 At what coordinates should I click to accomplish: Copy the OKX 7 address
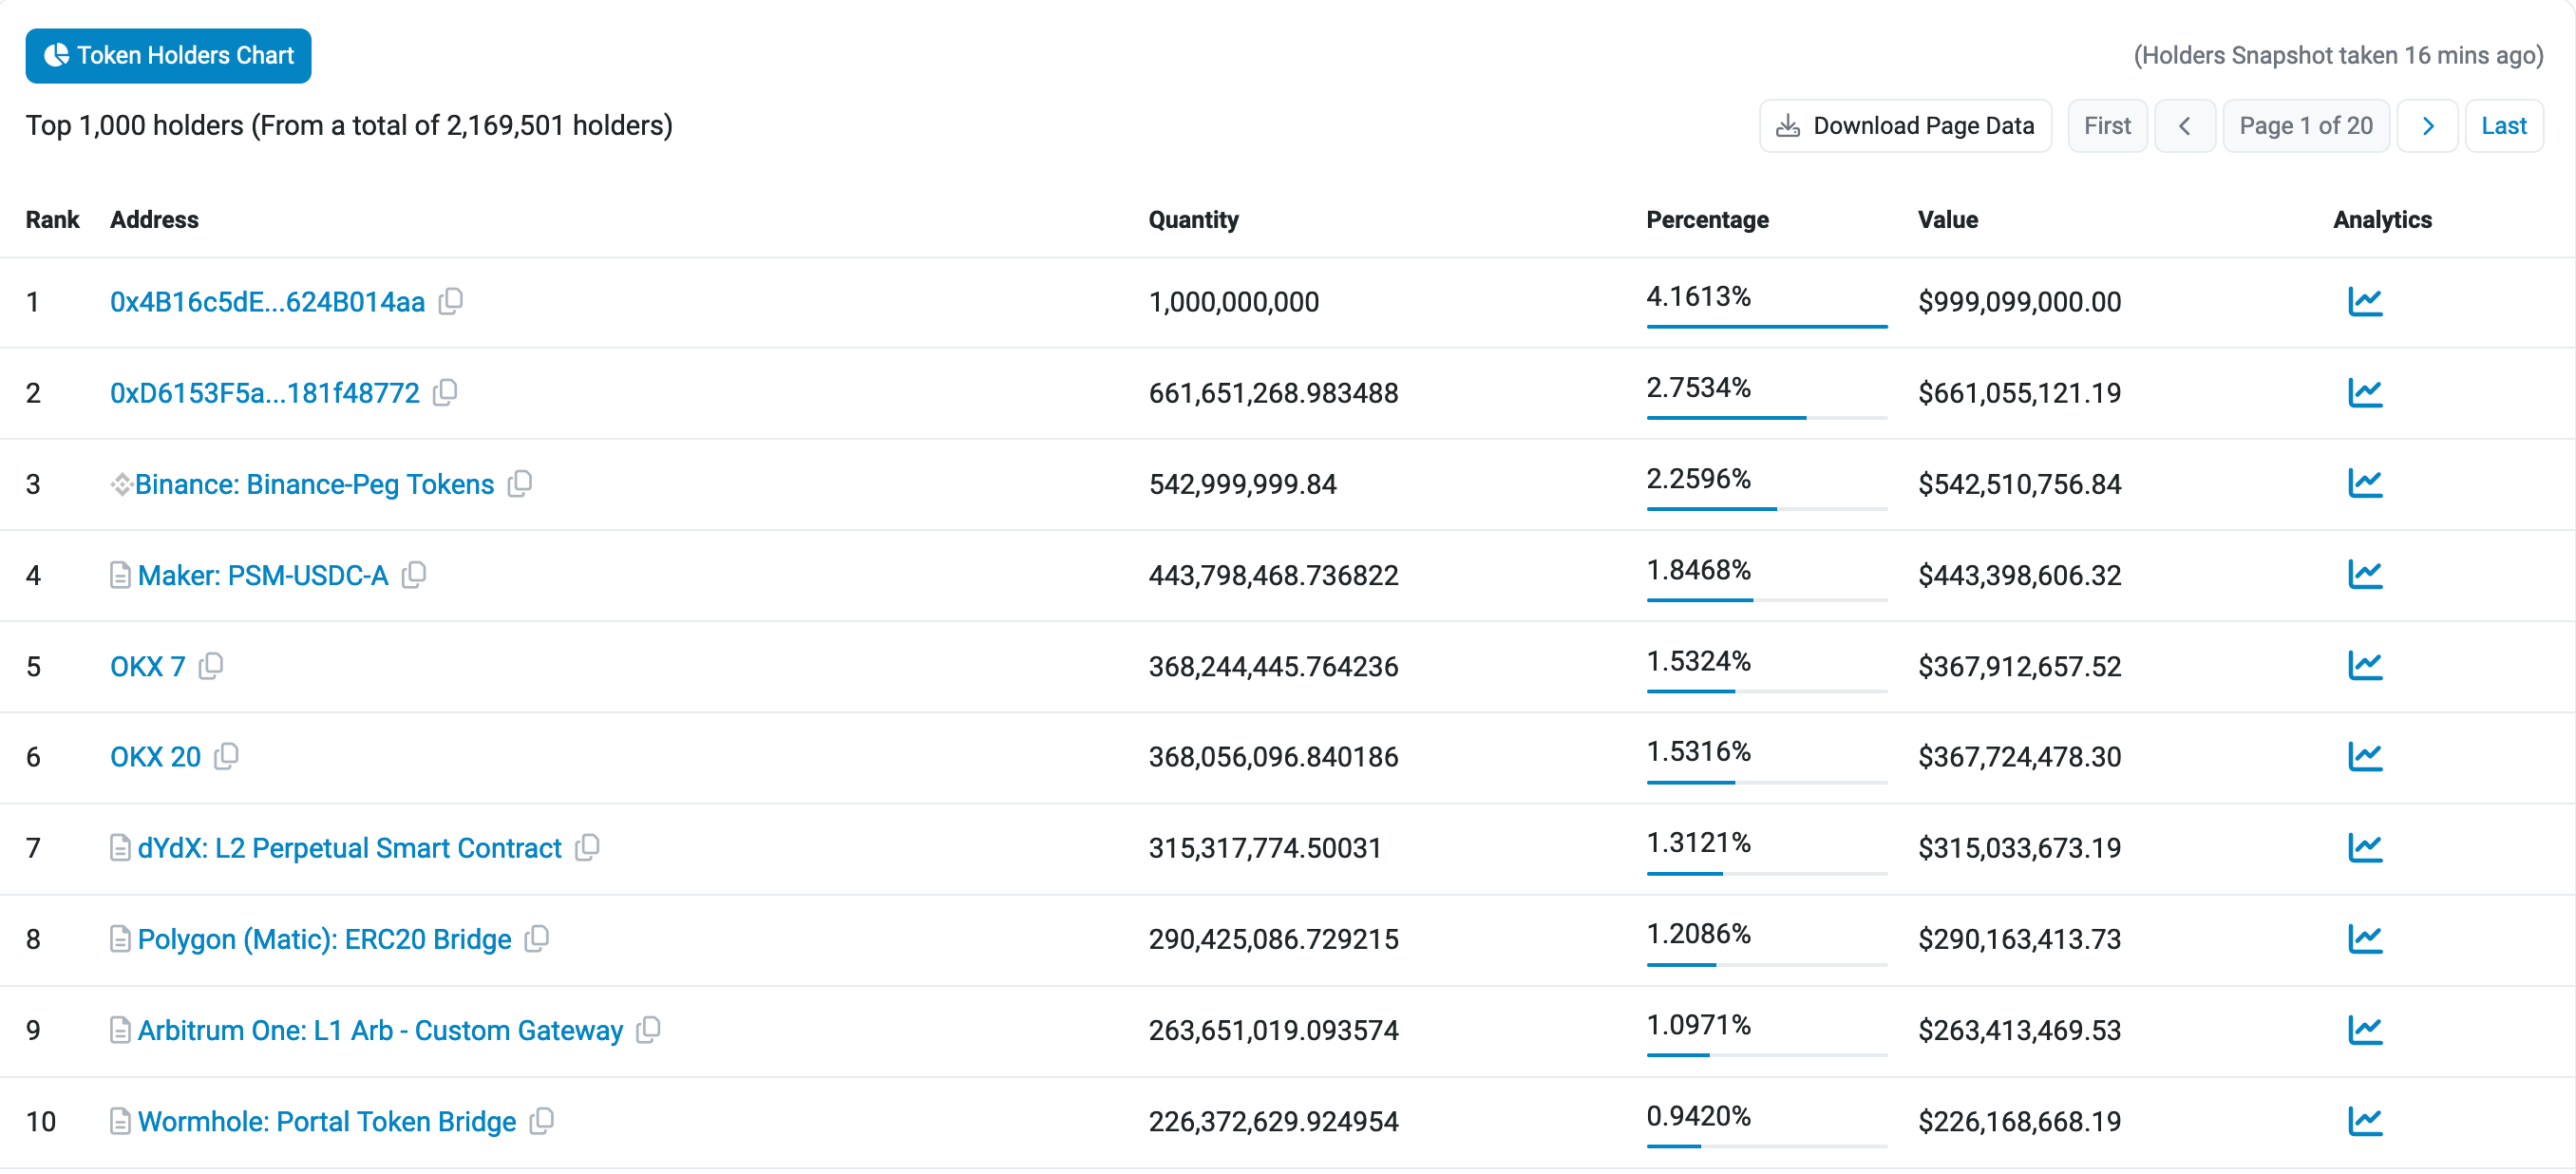211,665
